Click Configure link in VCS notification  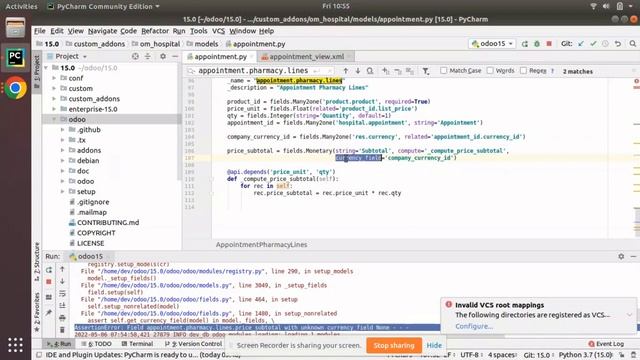pyautogui.click(x=474, y=326)
